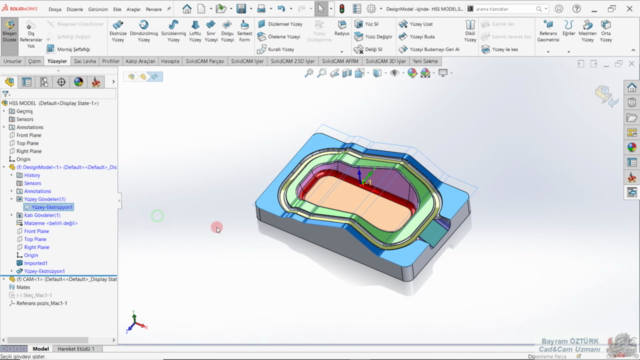The width and height of the screenshot is (640, 360).
Task: Click the feature tree filter field
Action: click(59, 94)
